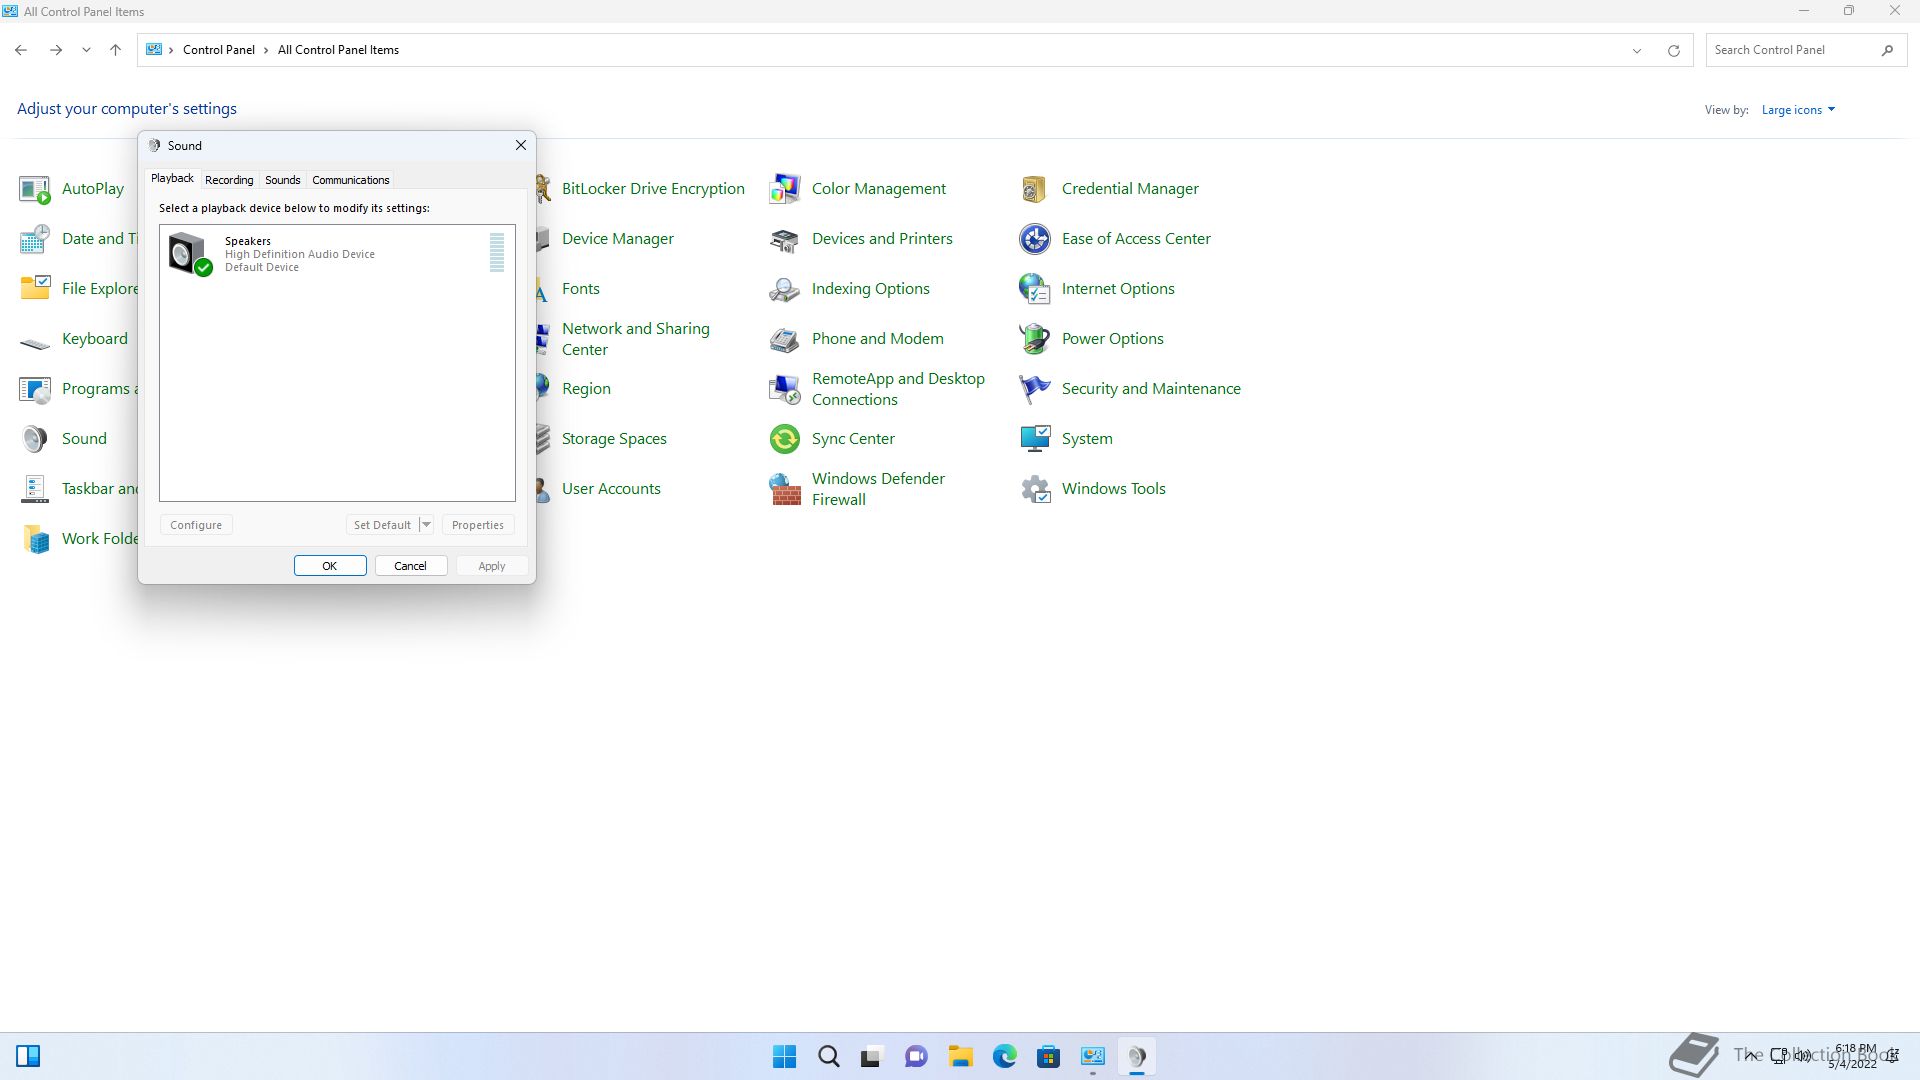The width and height of the screenshot is (1920, 1080).
Task: Navigate back with the back arrow
Action: tap(21, 50)
